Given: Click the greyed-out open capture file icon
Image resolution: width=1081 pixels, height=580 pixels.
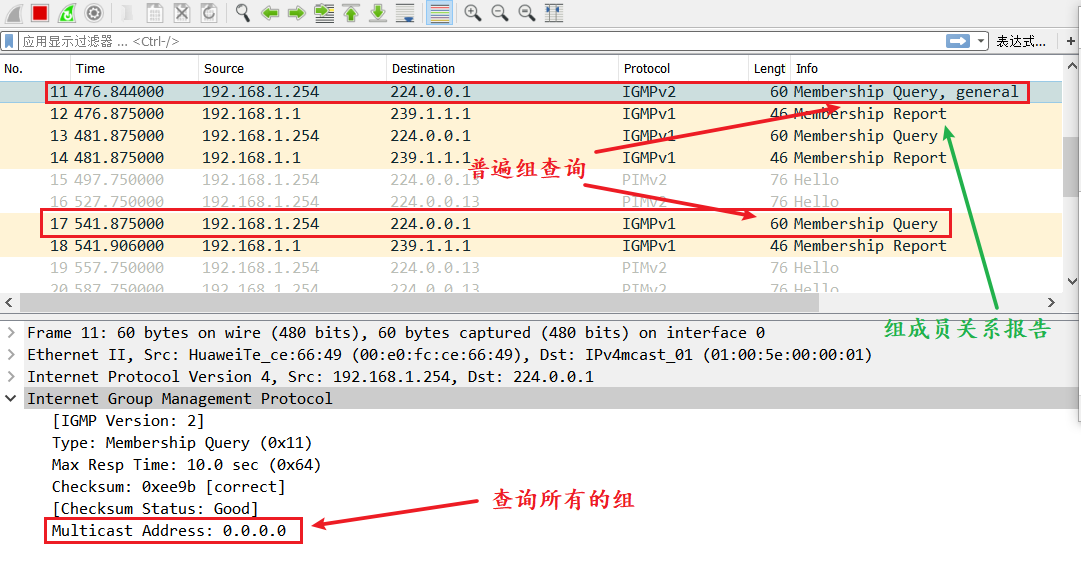Looking at the screenshot, I should click(x=128, y=12).
